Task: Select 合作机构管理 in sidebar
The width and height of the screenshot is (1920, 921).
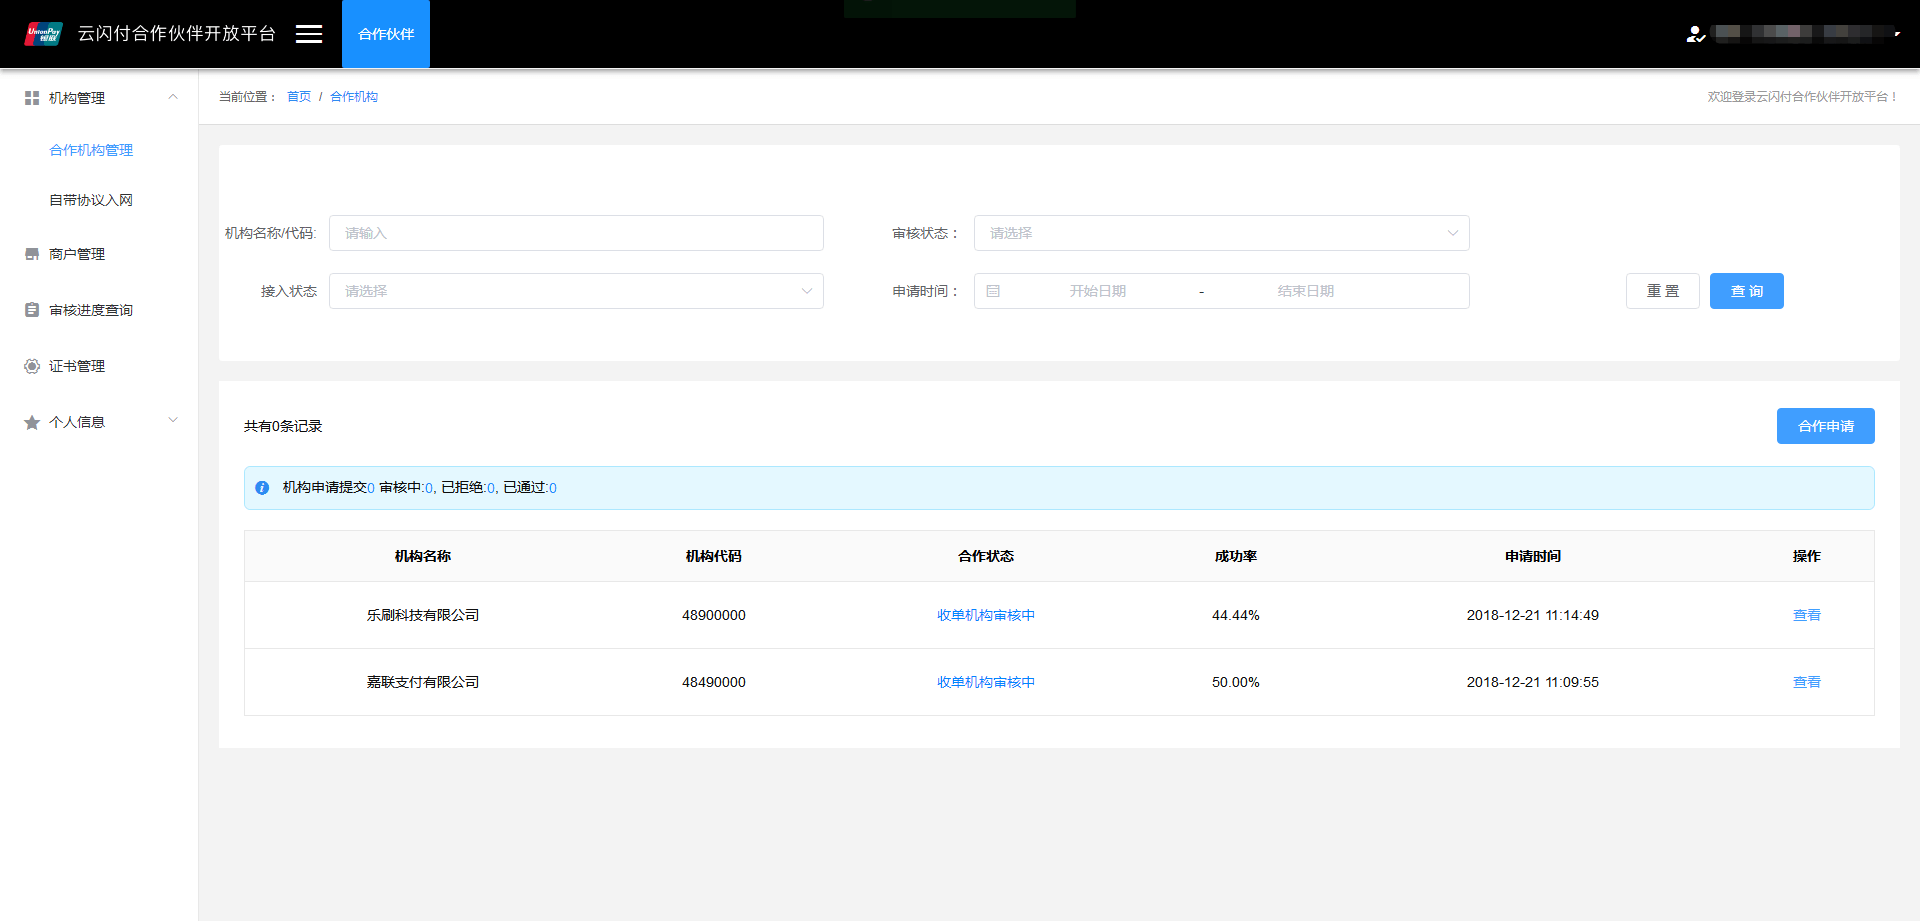Action: [x=91, y=150]
